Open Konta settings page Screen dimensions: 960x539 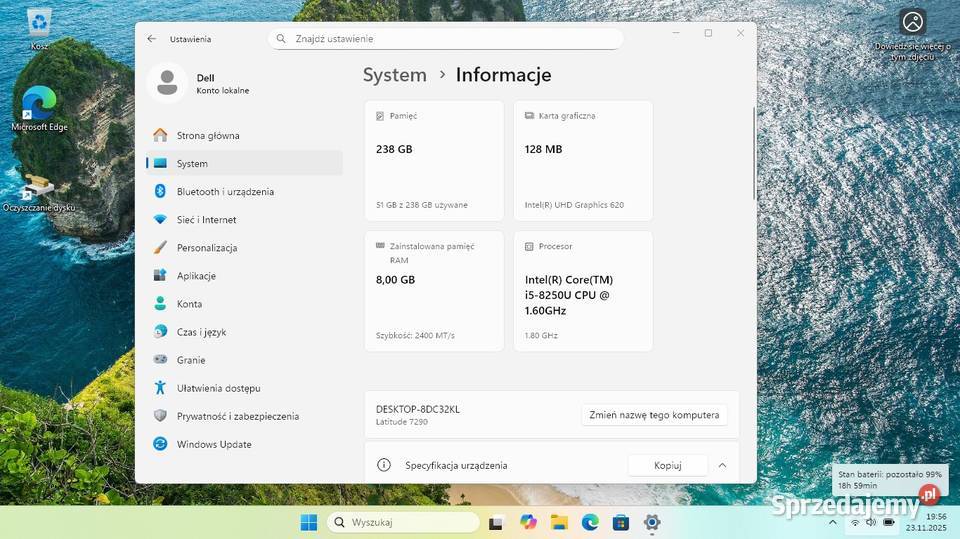pos(244,304)
